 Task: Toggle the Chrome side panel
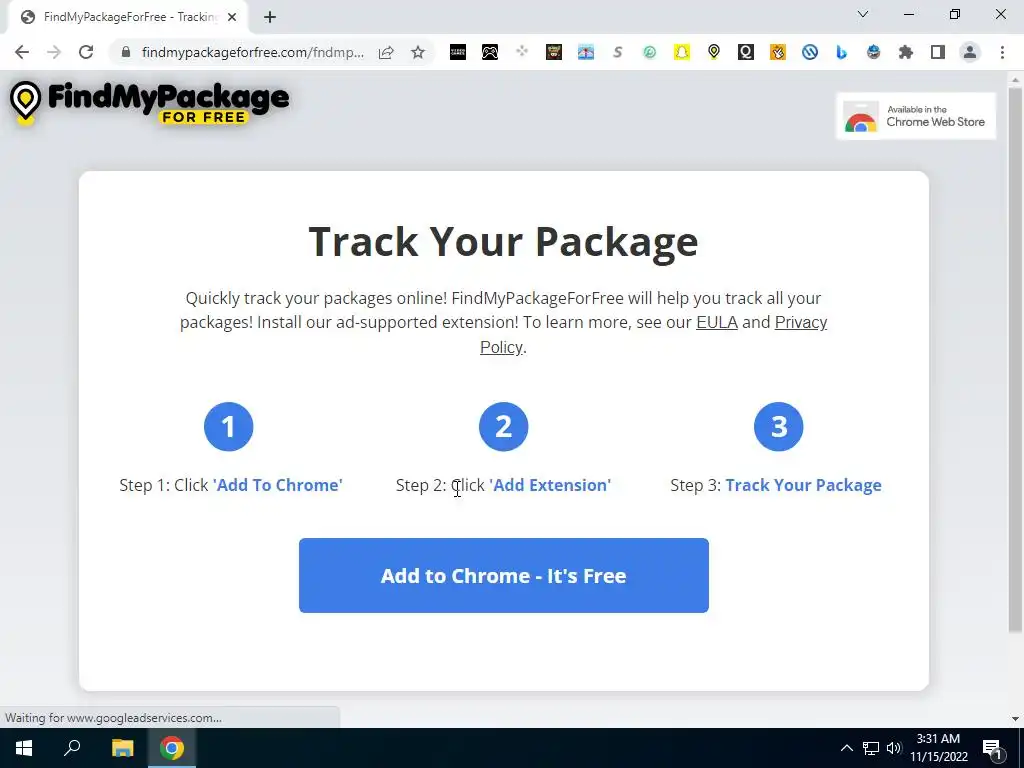pos(938,52)
